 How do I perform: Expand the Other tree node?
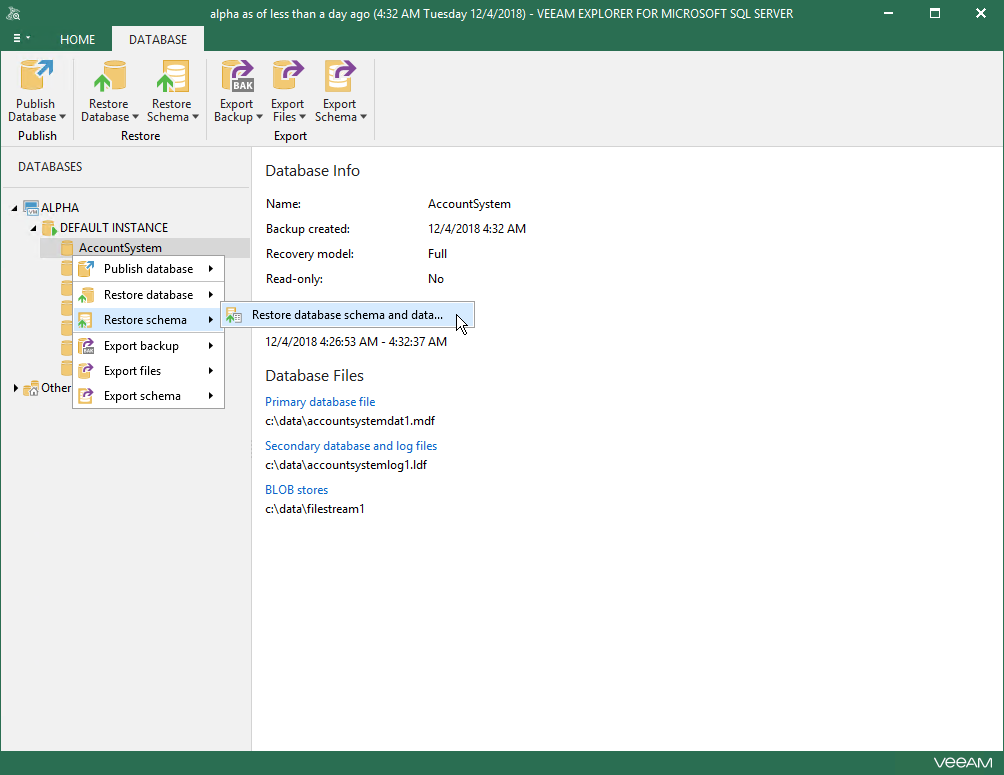click(x=15, y=388)
